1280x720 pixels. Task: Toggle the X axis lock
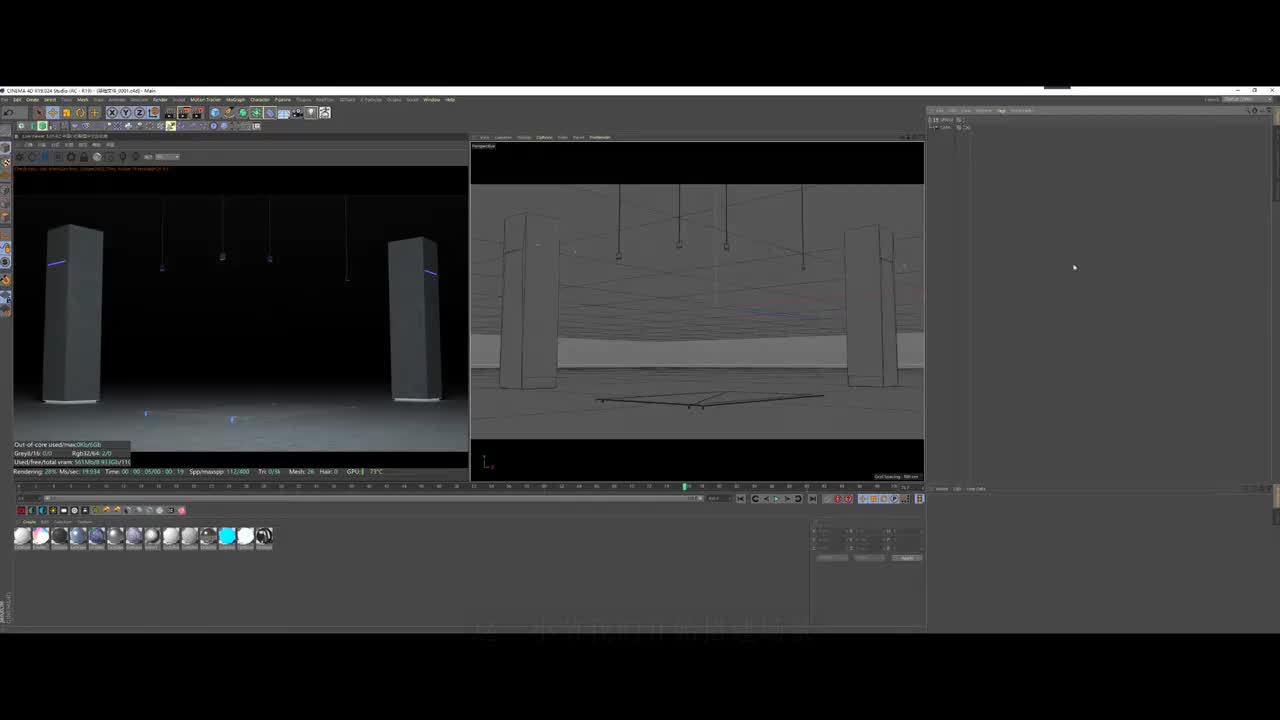coord(112,112)
